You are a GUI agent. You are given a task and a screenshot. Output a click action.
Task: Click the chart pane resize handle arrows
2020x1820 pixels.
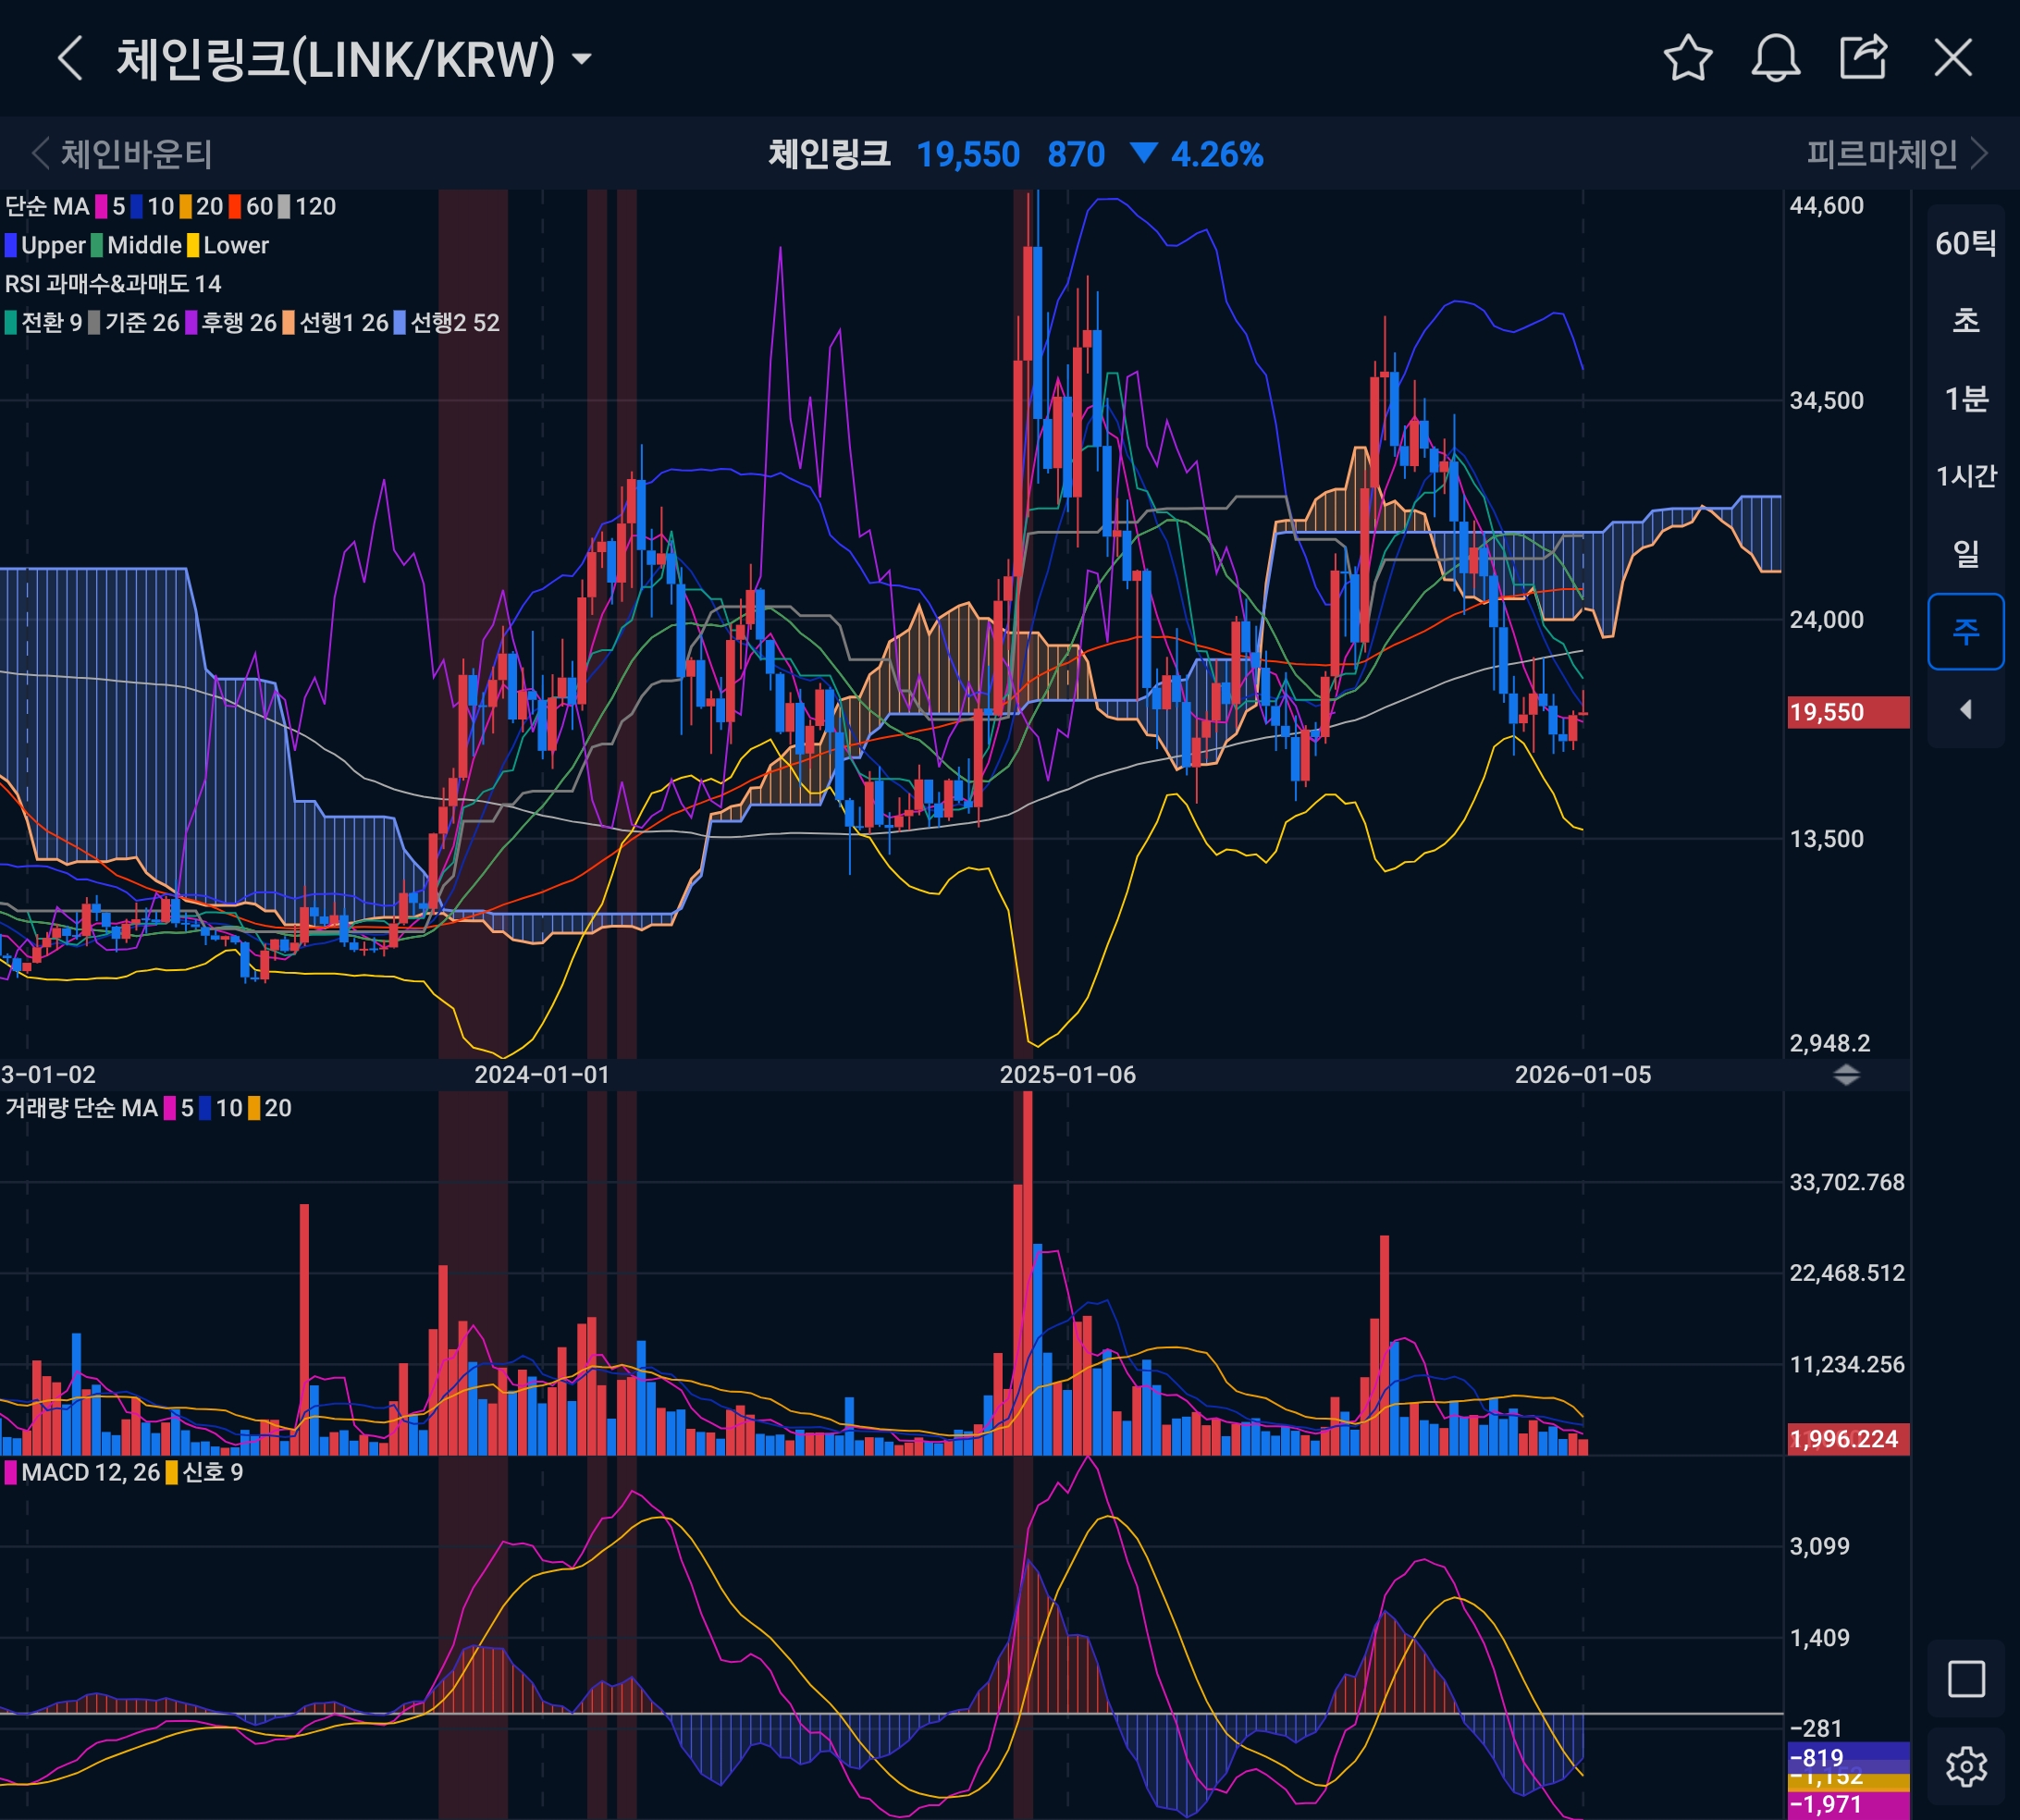click(1846, 1075)
